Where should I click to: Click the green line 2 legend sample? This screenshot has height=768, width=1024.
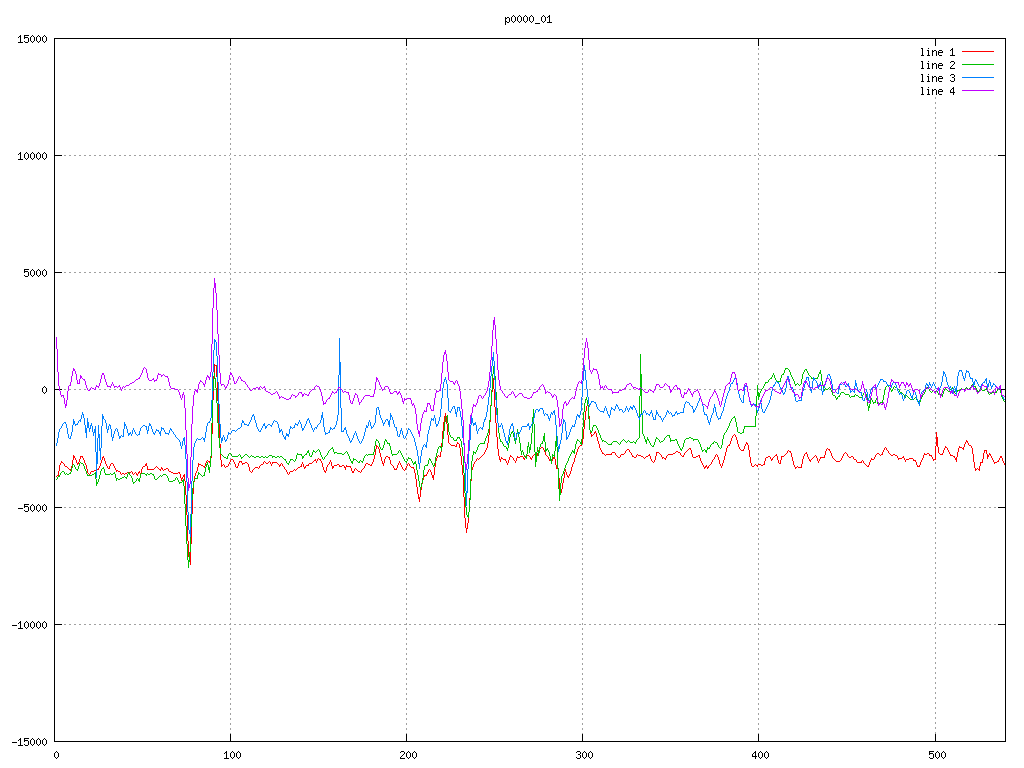pos(979,65)
